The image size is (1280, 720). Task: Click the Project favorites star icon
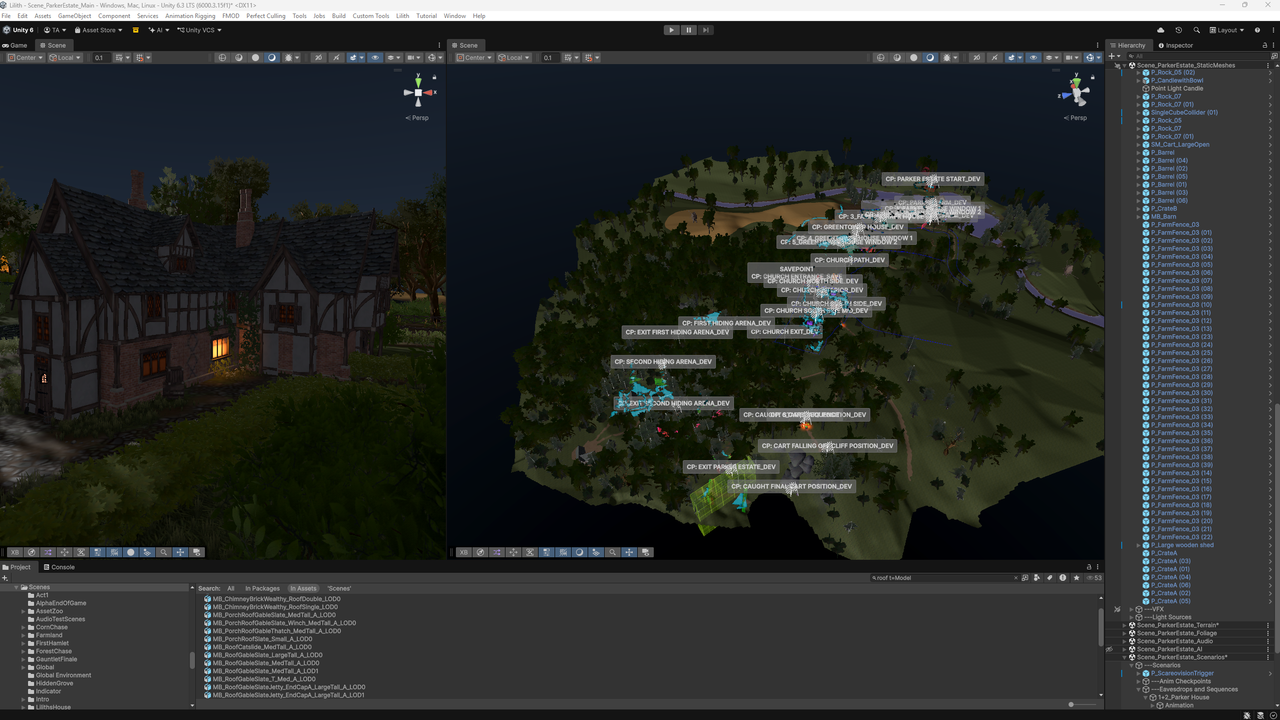point(1076,577)
